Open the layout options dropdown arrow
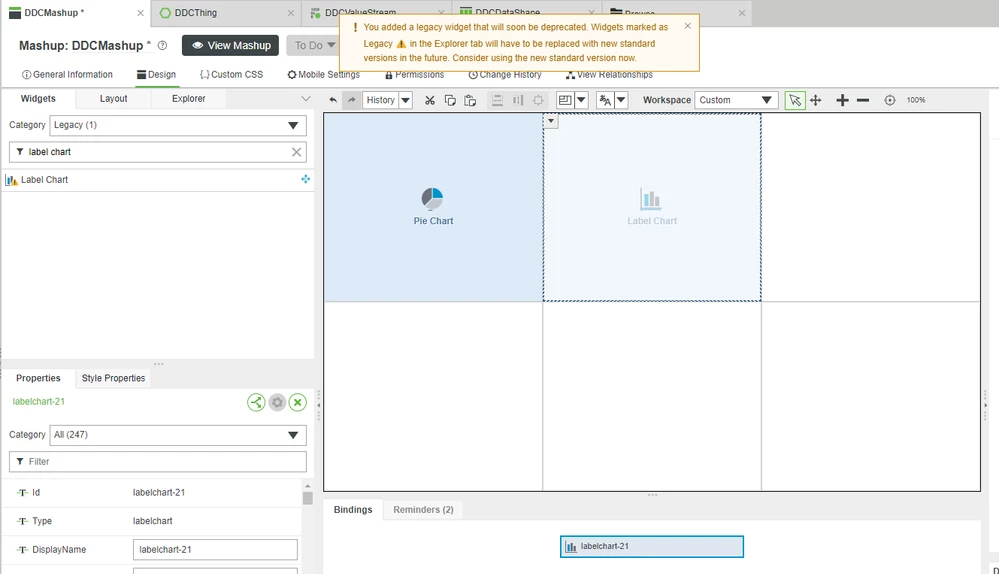The height and width of the screenshot is (574, 999). coord(581,100)
